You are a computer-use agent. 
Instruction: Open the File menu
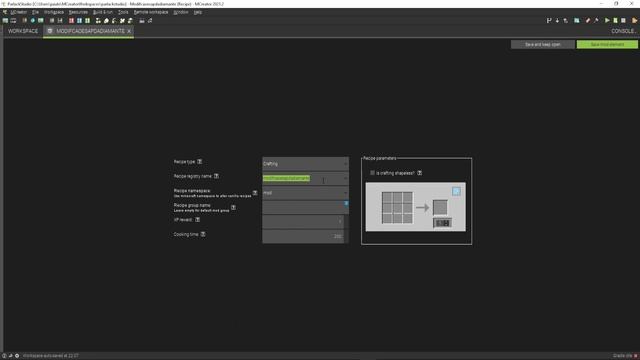click(36, 12)
